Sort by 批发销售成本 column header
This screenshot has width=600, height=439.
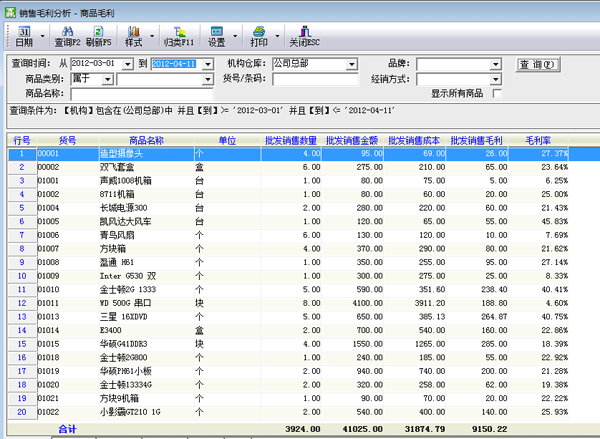(414, 140)
